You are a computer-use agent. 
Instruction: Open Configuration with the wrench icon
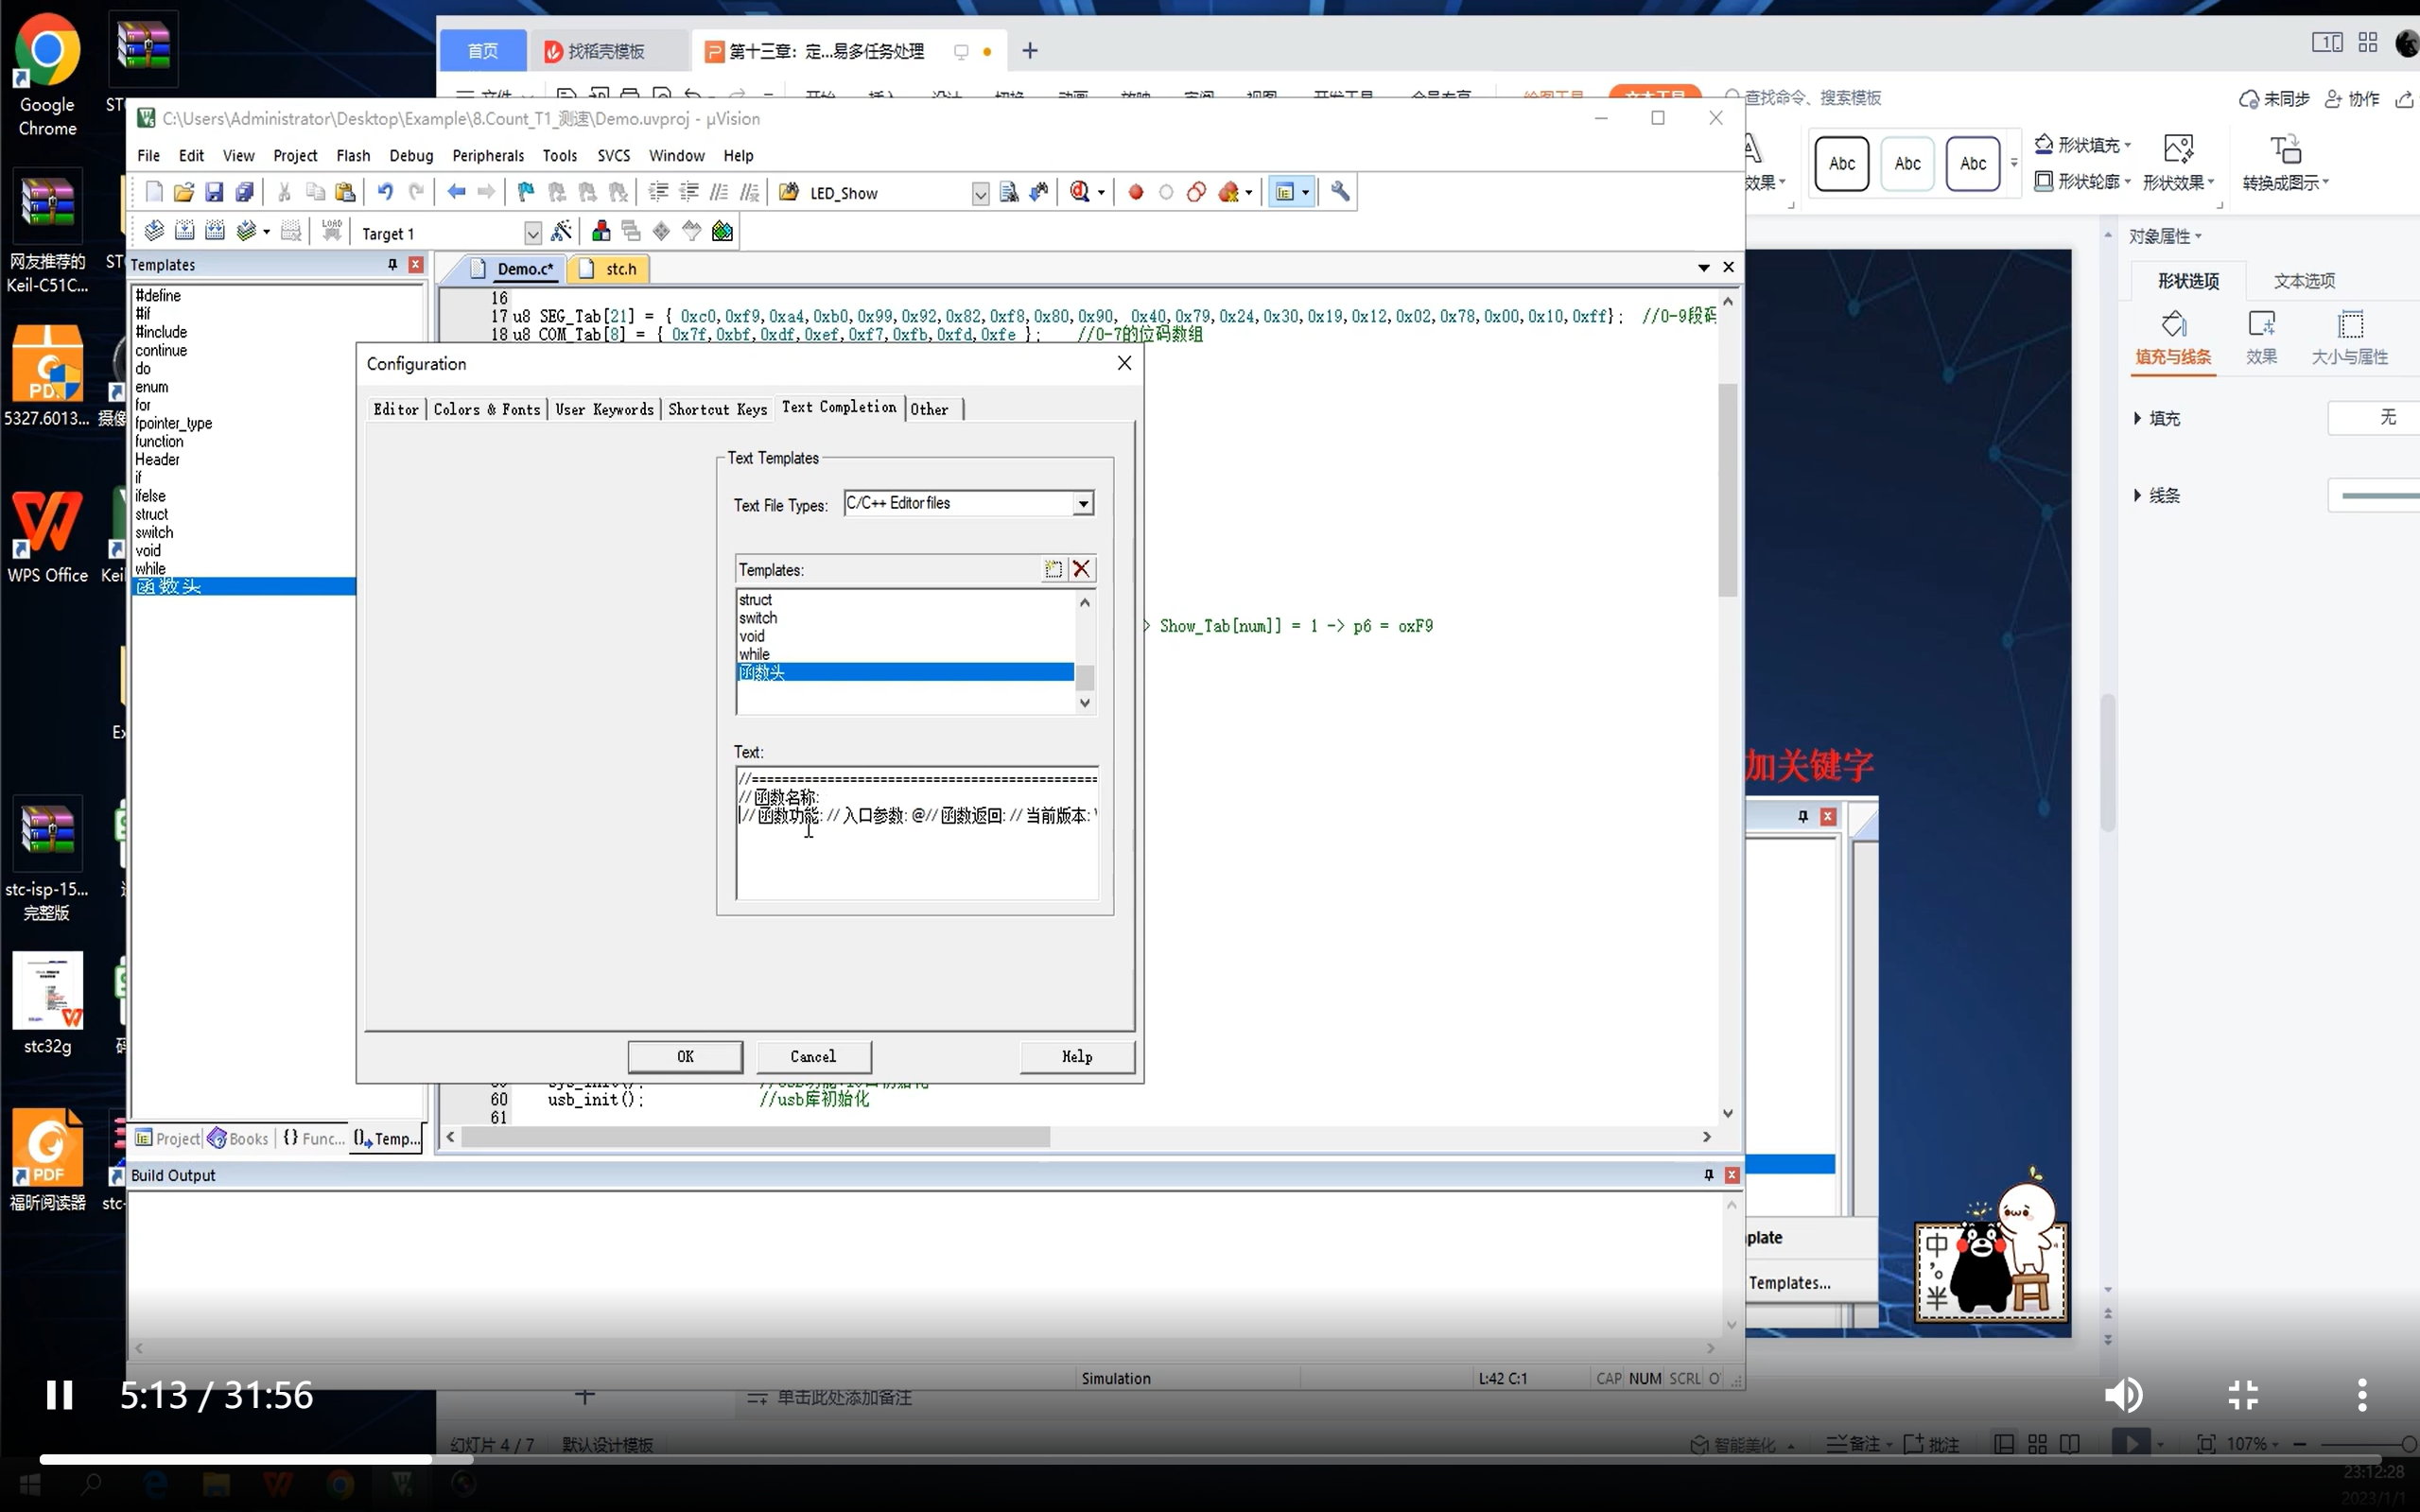pos(1340,192)
